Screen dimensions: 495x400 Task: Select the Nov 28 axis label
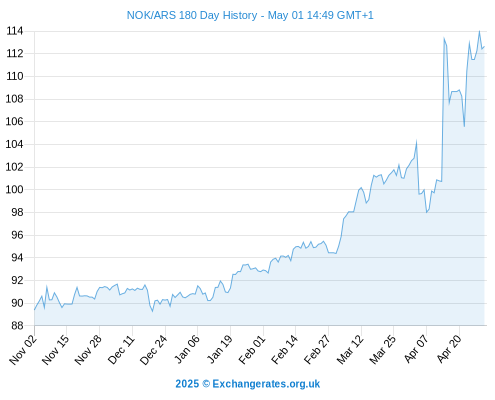pyautogui.click(x=88, y=349)
